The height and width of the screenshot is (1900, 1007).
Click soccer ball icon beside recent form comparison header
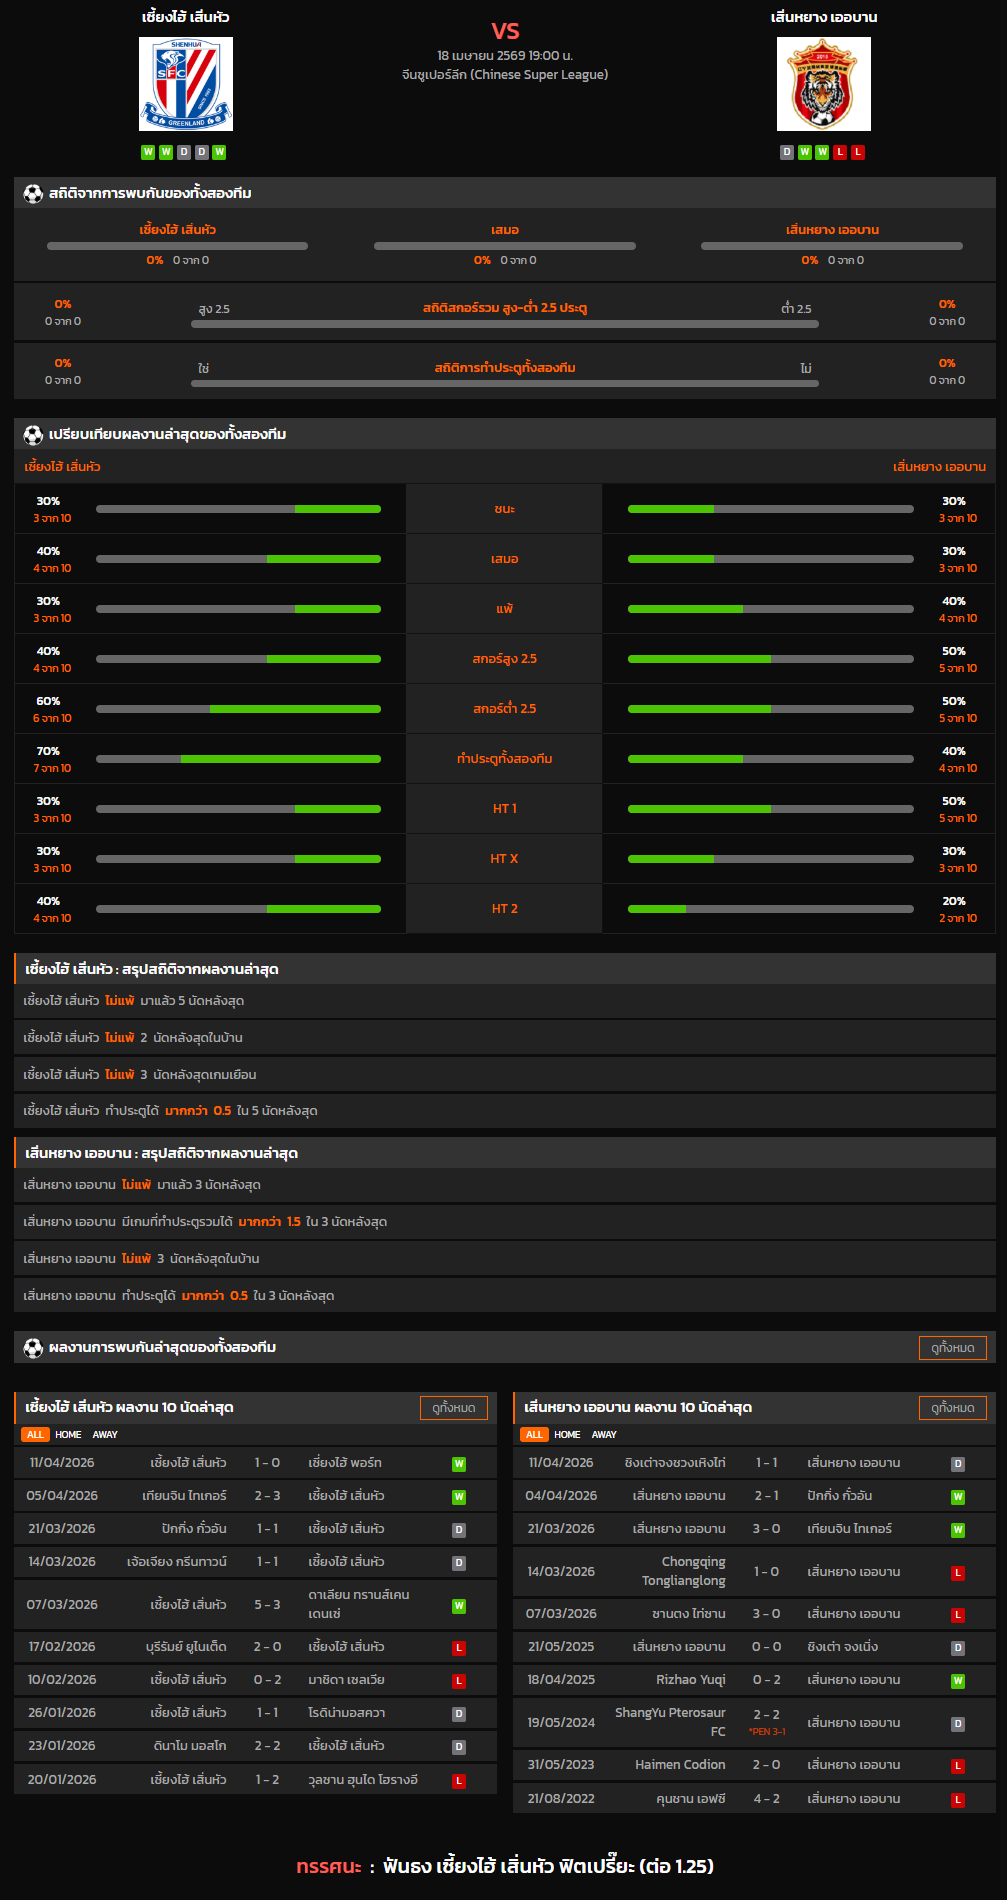point(33,435)
